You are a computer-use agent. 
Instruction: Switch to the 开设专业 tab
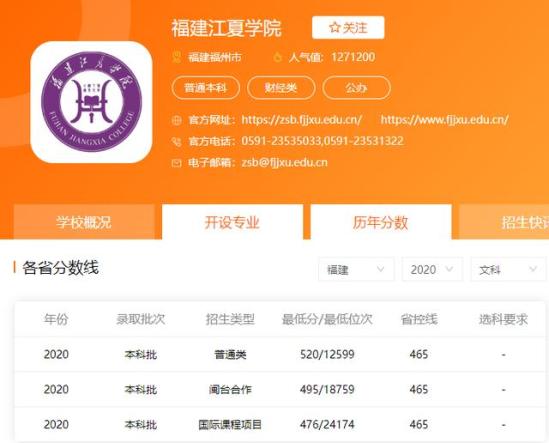point(232,222)
